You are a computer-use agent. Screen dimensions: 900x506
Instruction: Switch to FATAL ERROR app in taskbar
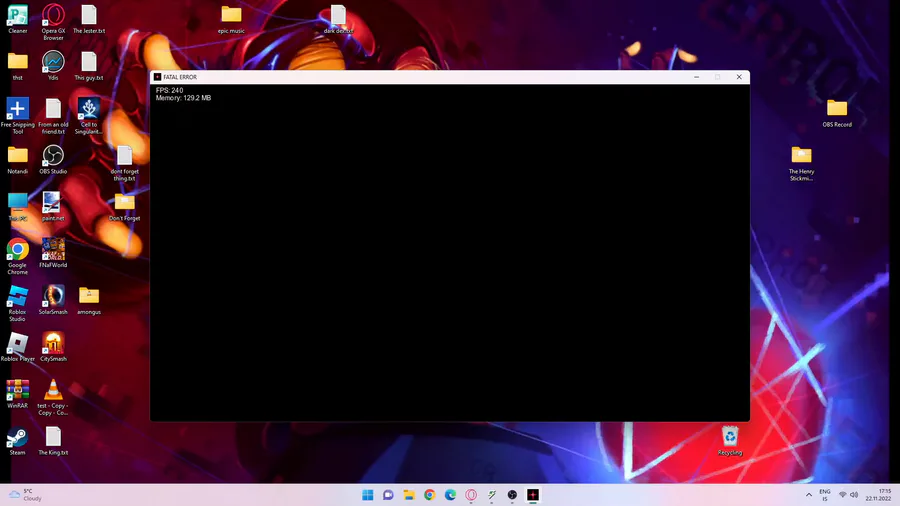(x=533, y=495)
